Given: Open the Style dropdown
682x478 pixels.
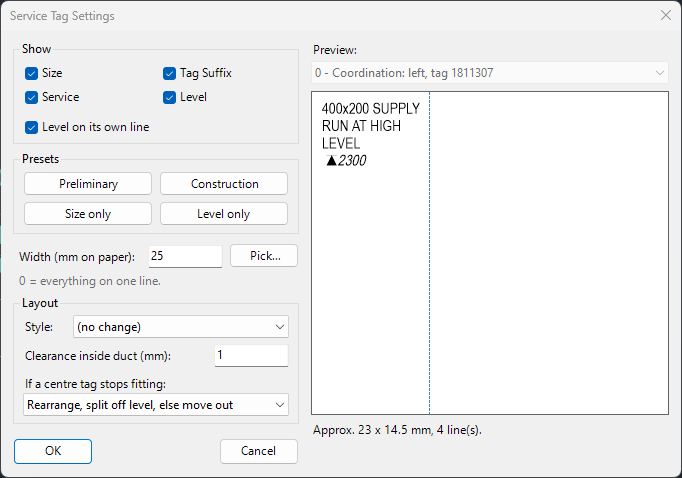Looking at the screenshot, I should (181, 327).
